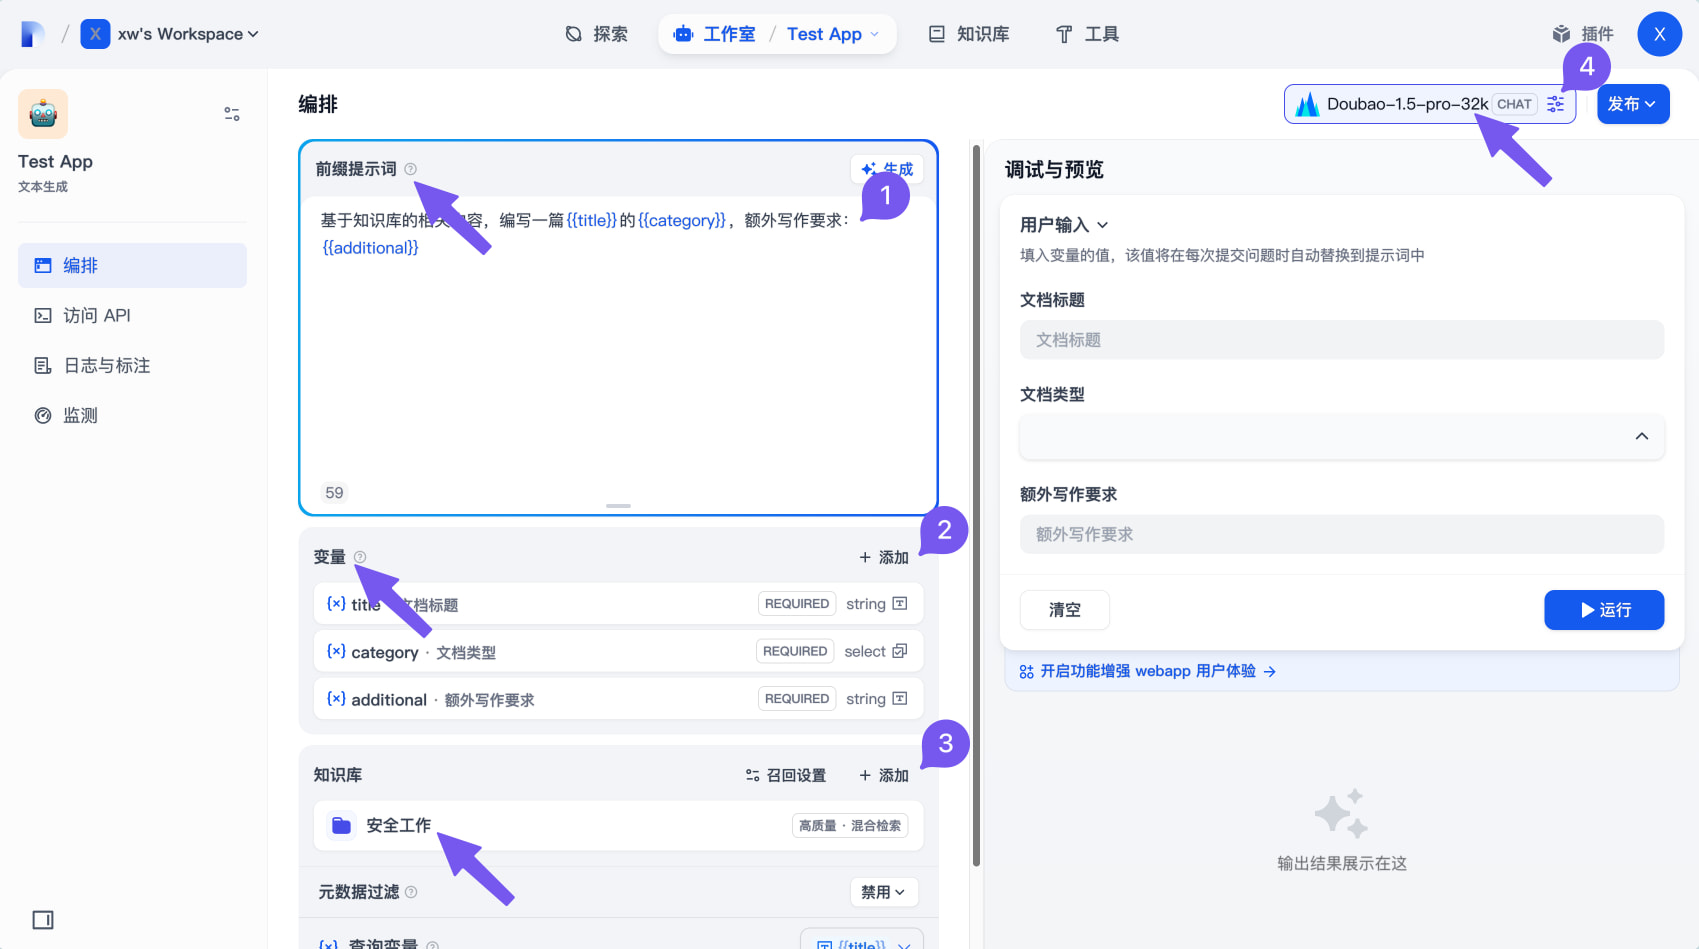Click the Dify logo icon
Screen dimensions: 1699x949
(32, 34)
